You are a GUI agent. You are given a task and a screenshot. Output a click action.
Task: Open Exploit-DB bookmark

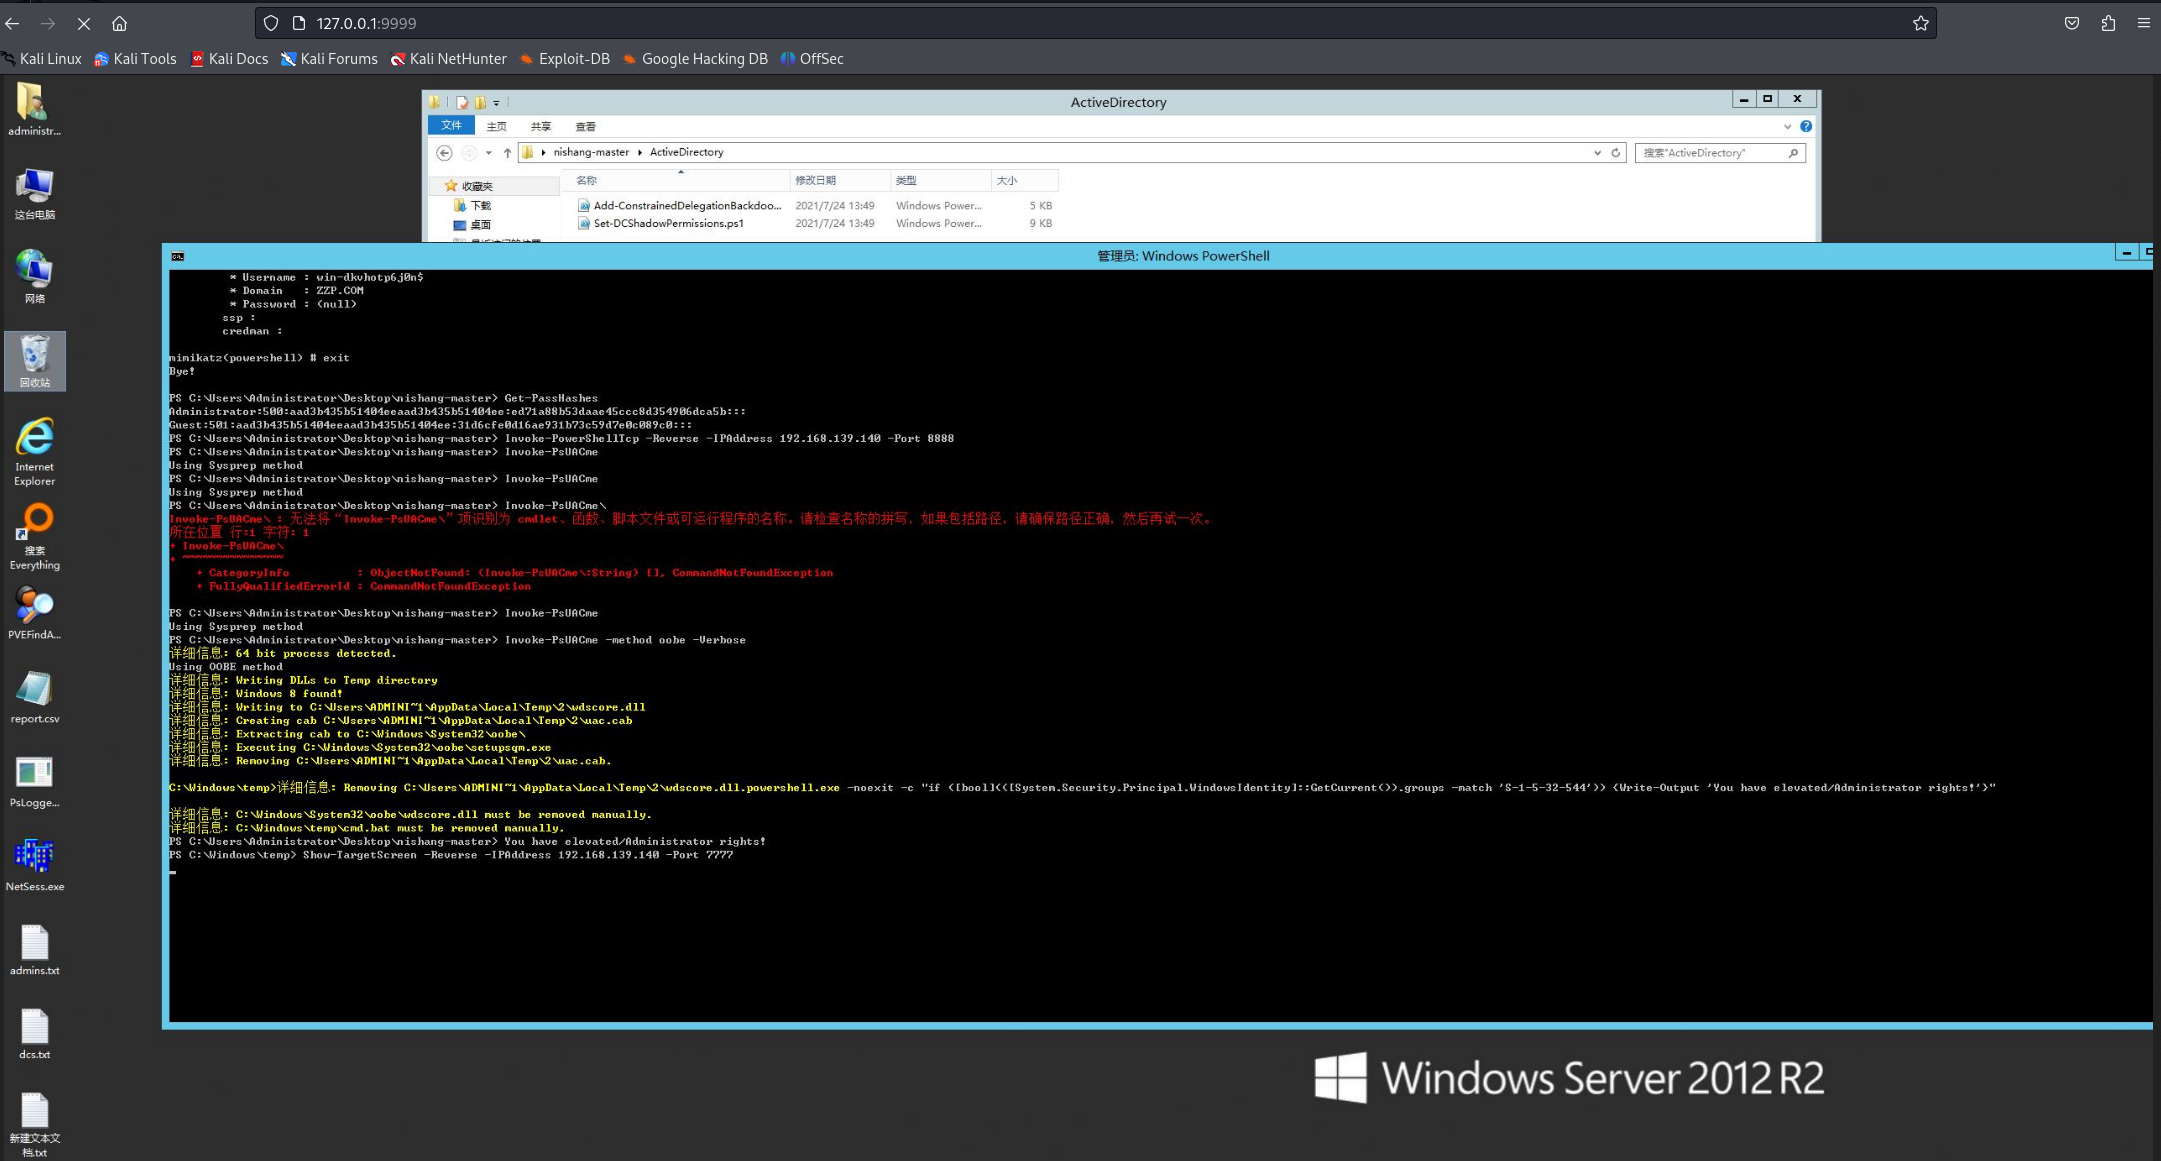tap(564, 59)
